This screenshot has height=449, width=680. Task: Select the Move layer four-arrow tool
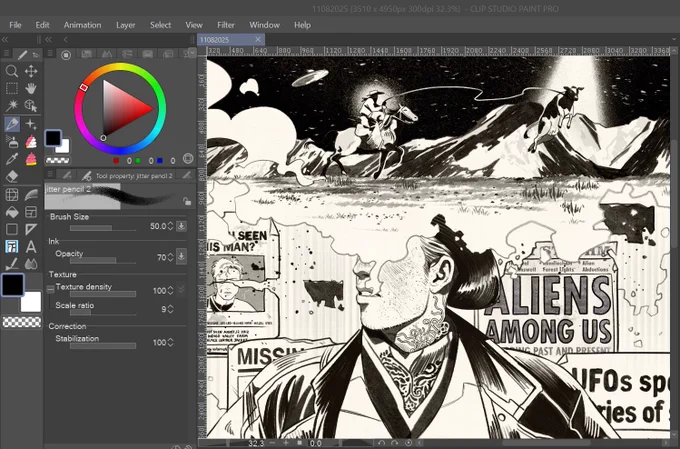[31, 71]
